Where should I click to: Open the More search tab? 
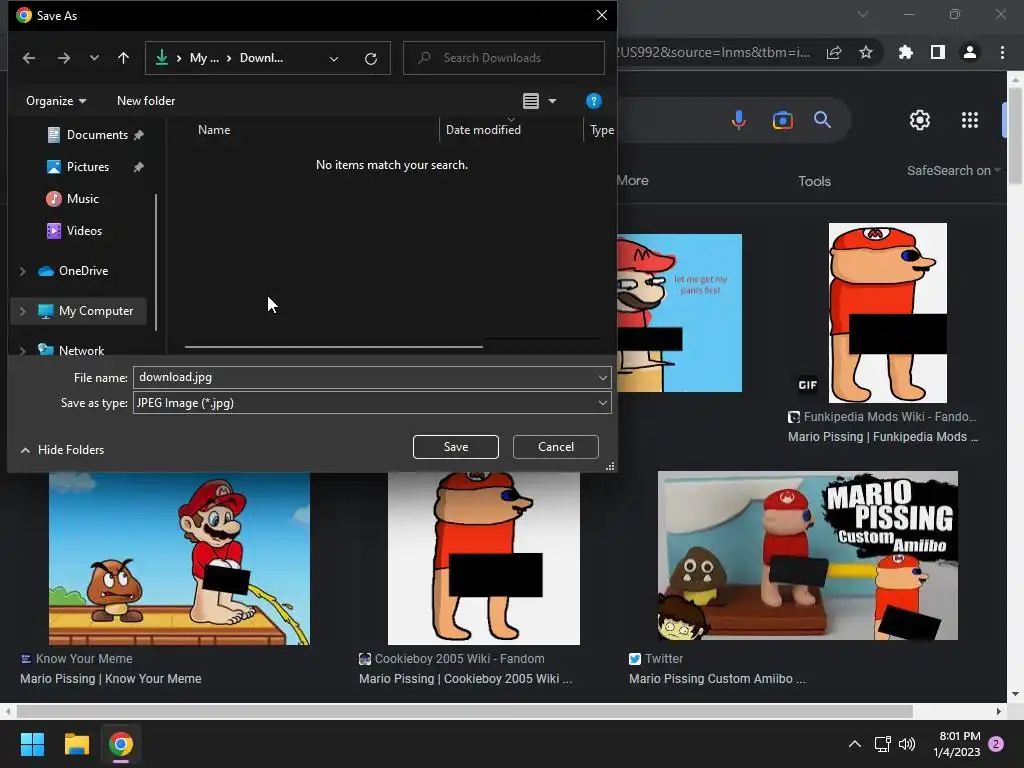(633, 180)
